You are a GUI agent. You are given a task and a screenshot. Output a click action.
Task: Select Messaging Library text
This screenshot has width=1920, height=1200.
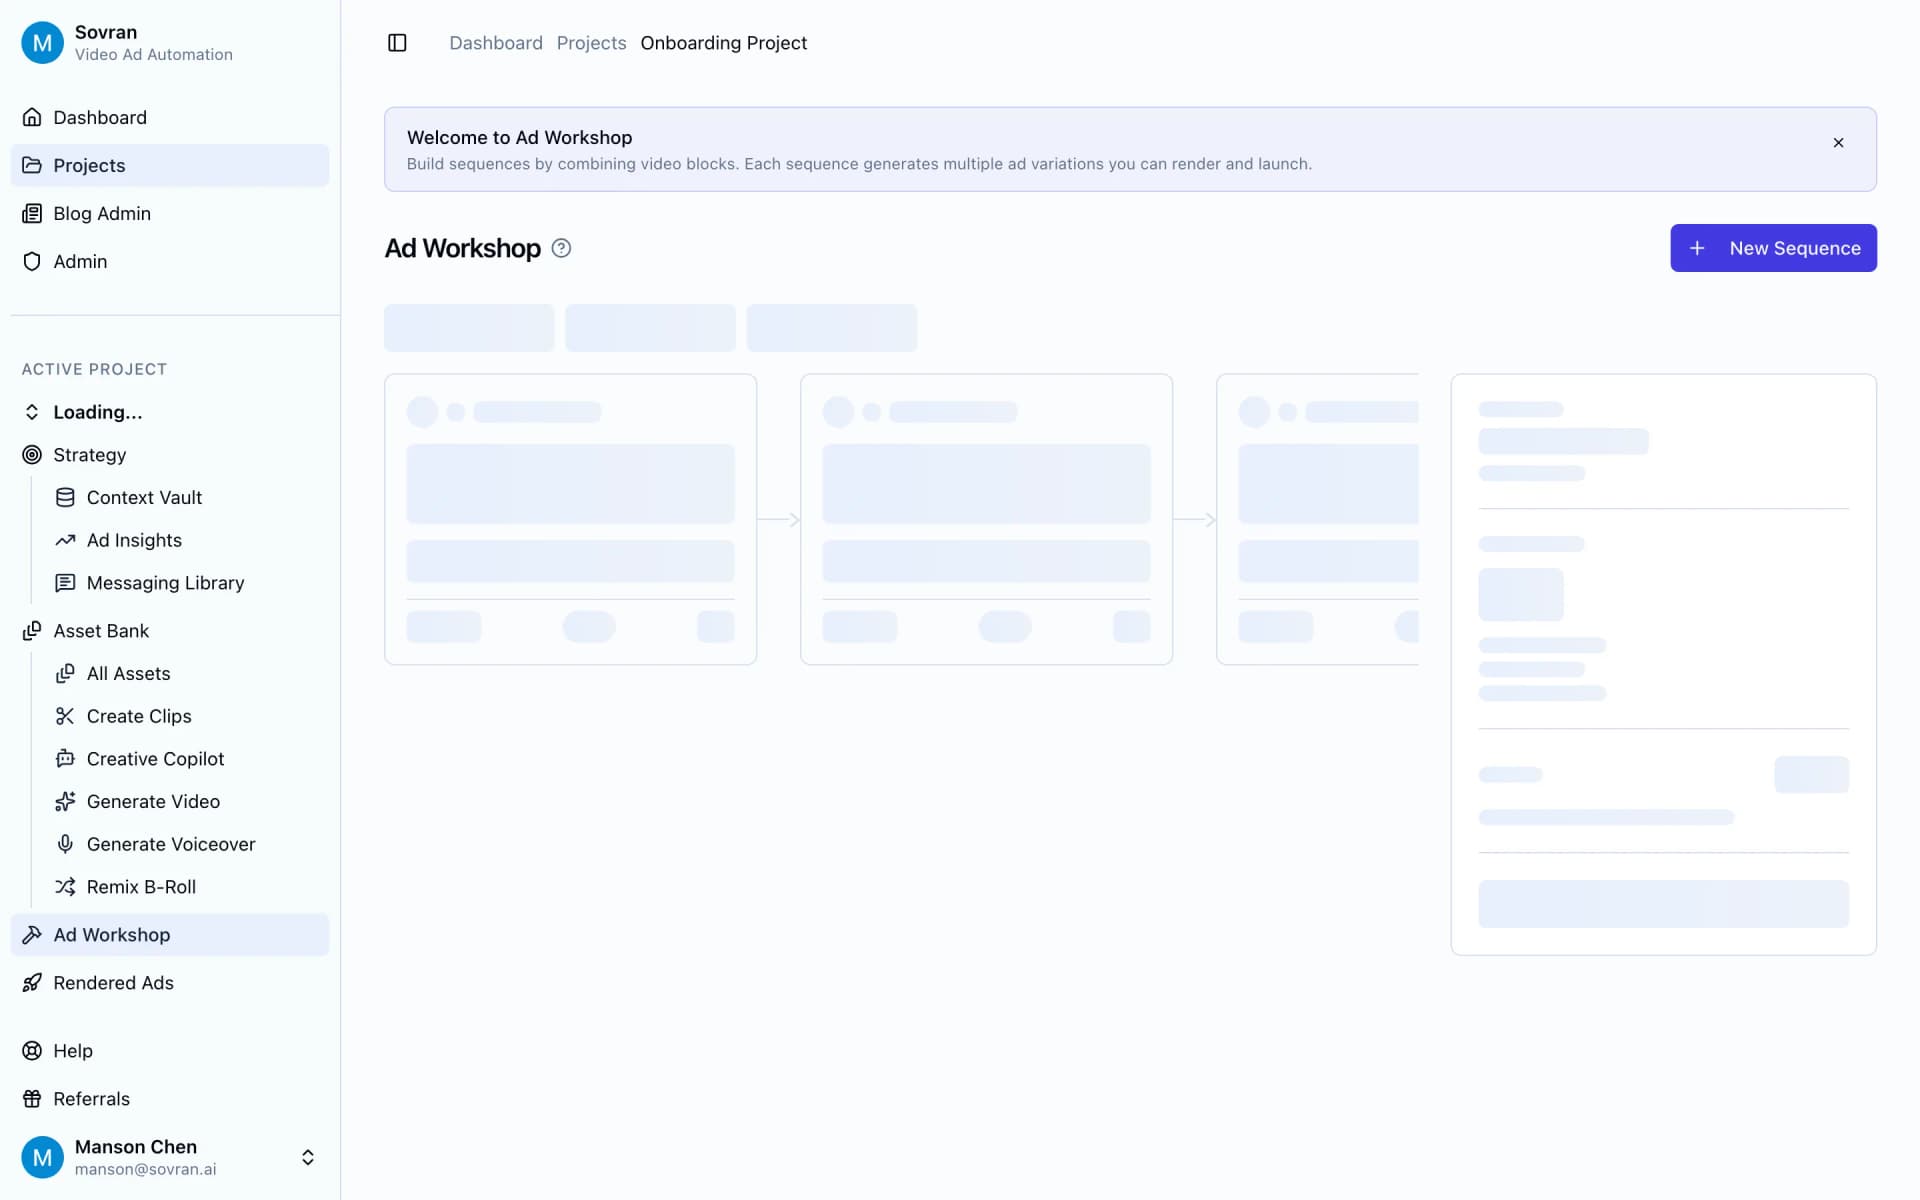pos(165,583)
